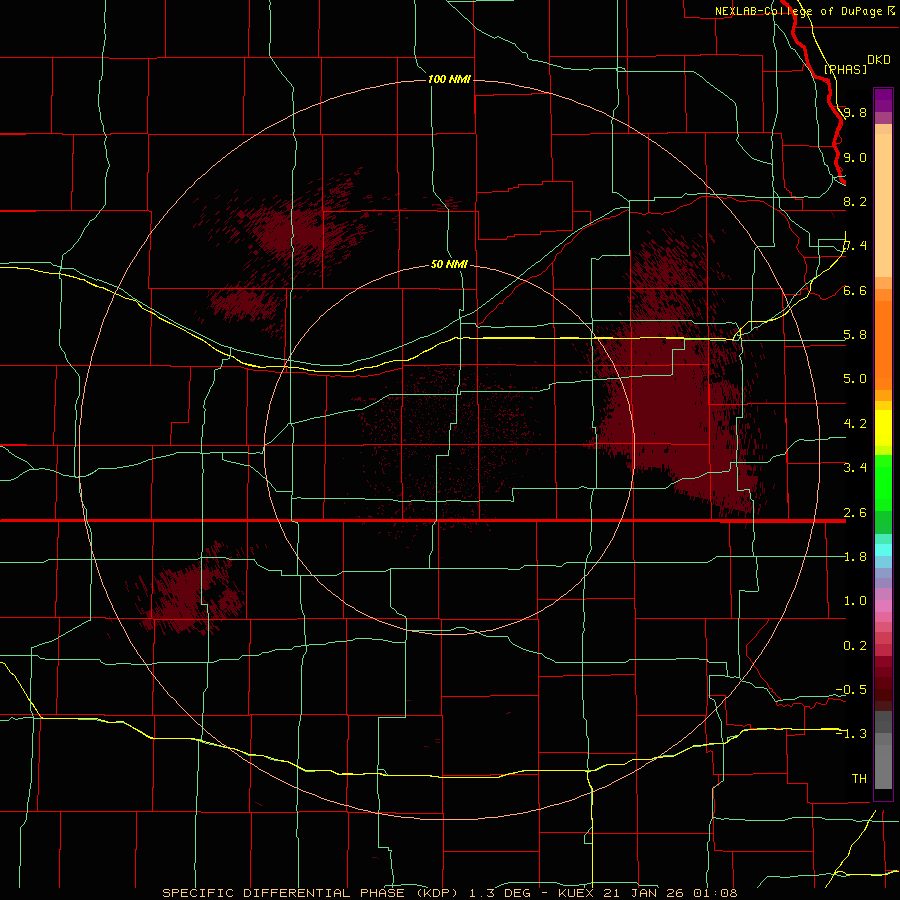Click the scale value -1.3
Screen dimensions: 900x900
851,734
